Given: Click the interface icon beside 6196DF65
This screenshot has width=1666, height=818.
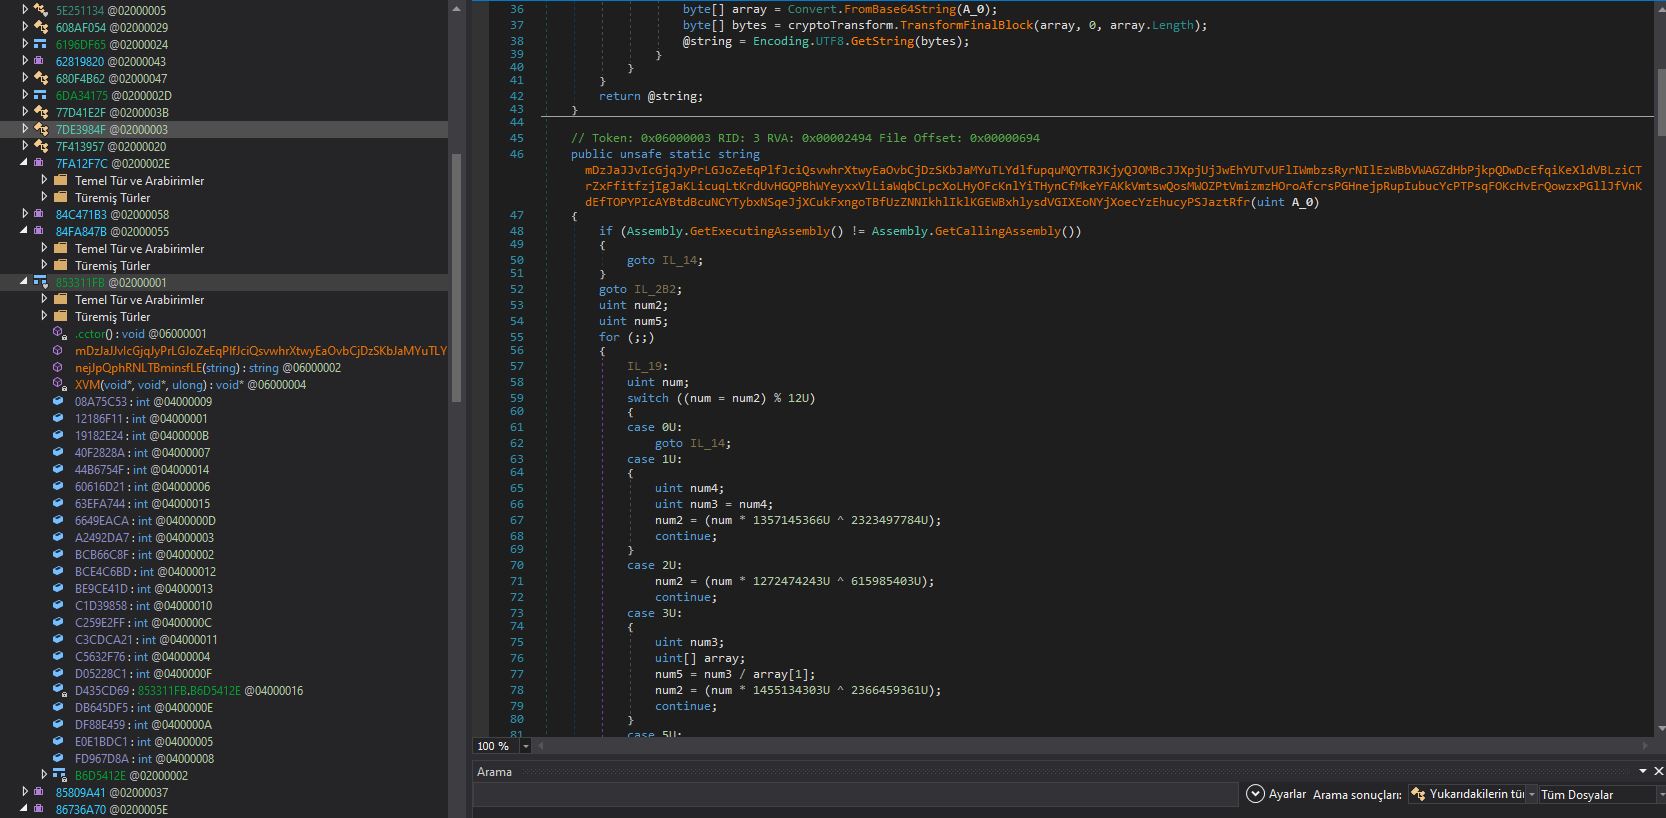Looking at the screenshot, I should (x=41, y=44).
